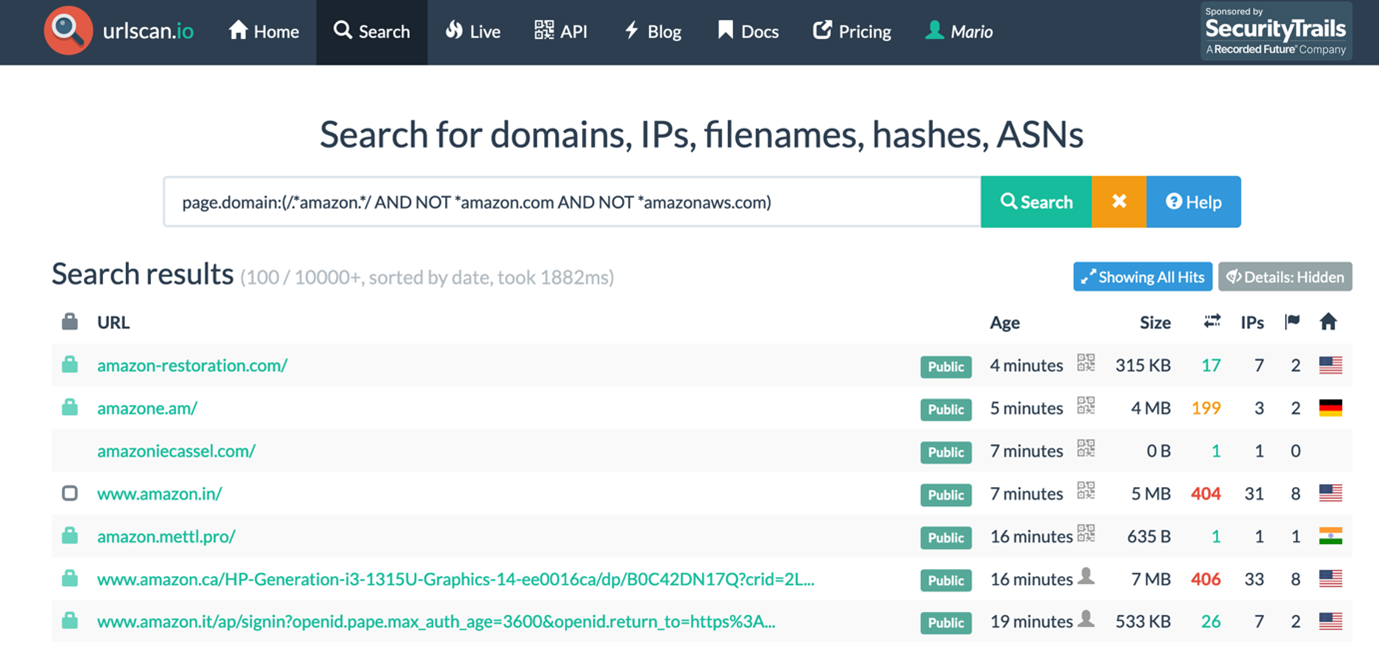Image resolution: width=1379 pixels, height=646 pixels.
Task: Click the green lock icon for amazone.am
Action: pyautogui.click(x=69, y=408)
